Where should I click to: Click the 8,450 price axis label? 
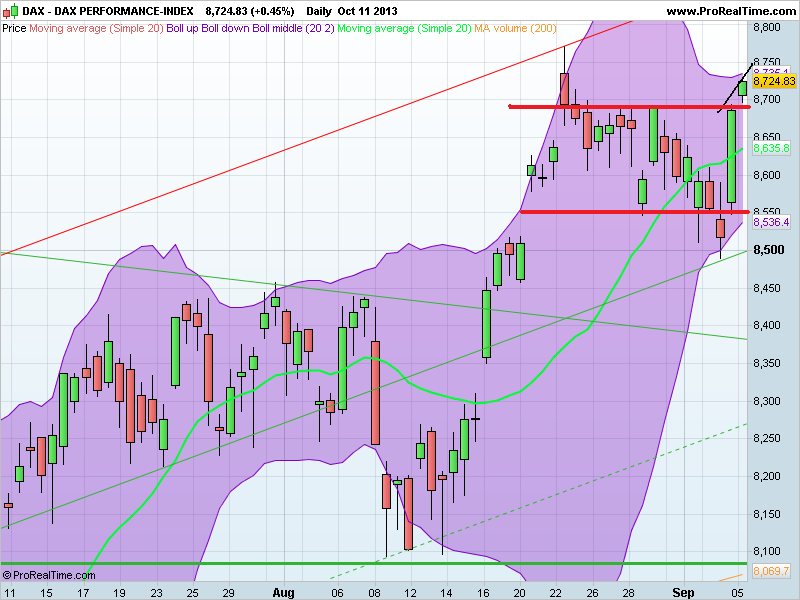pyautogui.click(x=767, y=288)
